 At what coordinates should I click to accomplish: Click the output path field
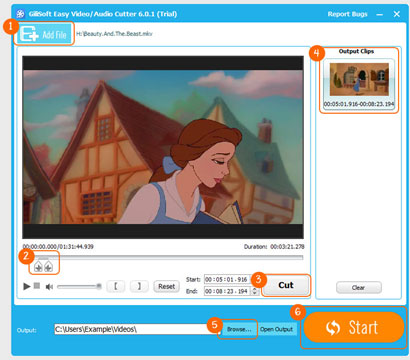(137, 329)
